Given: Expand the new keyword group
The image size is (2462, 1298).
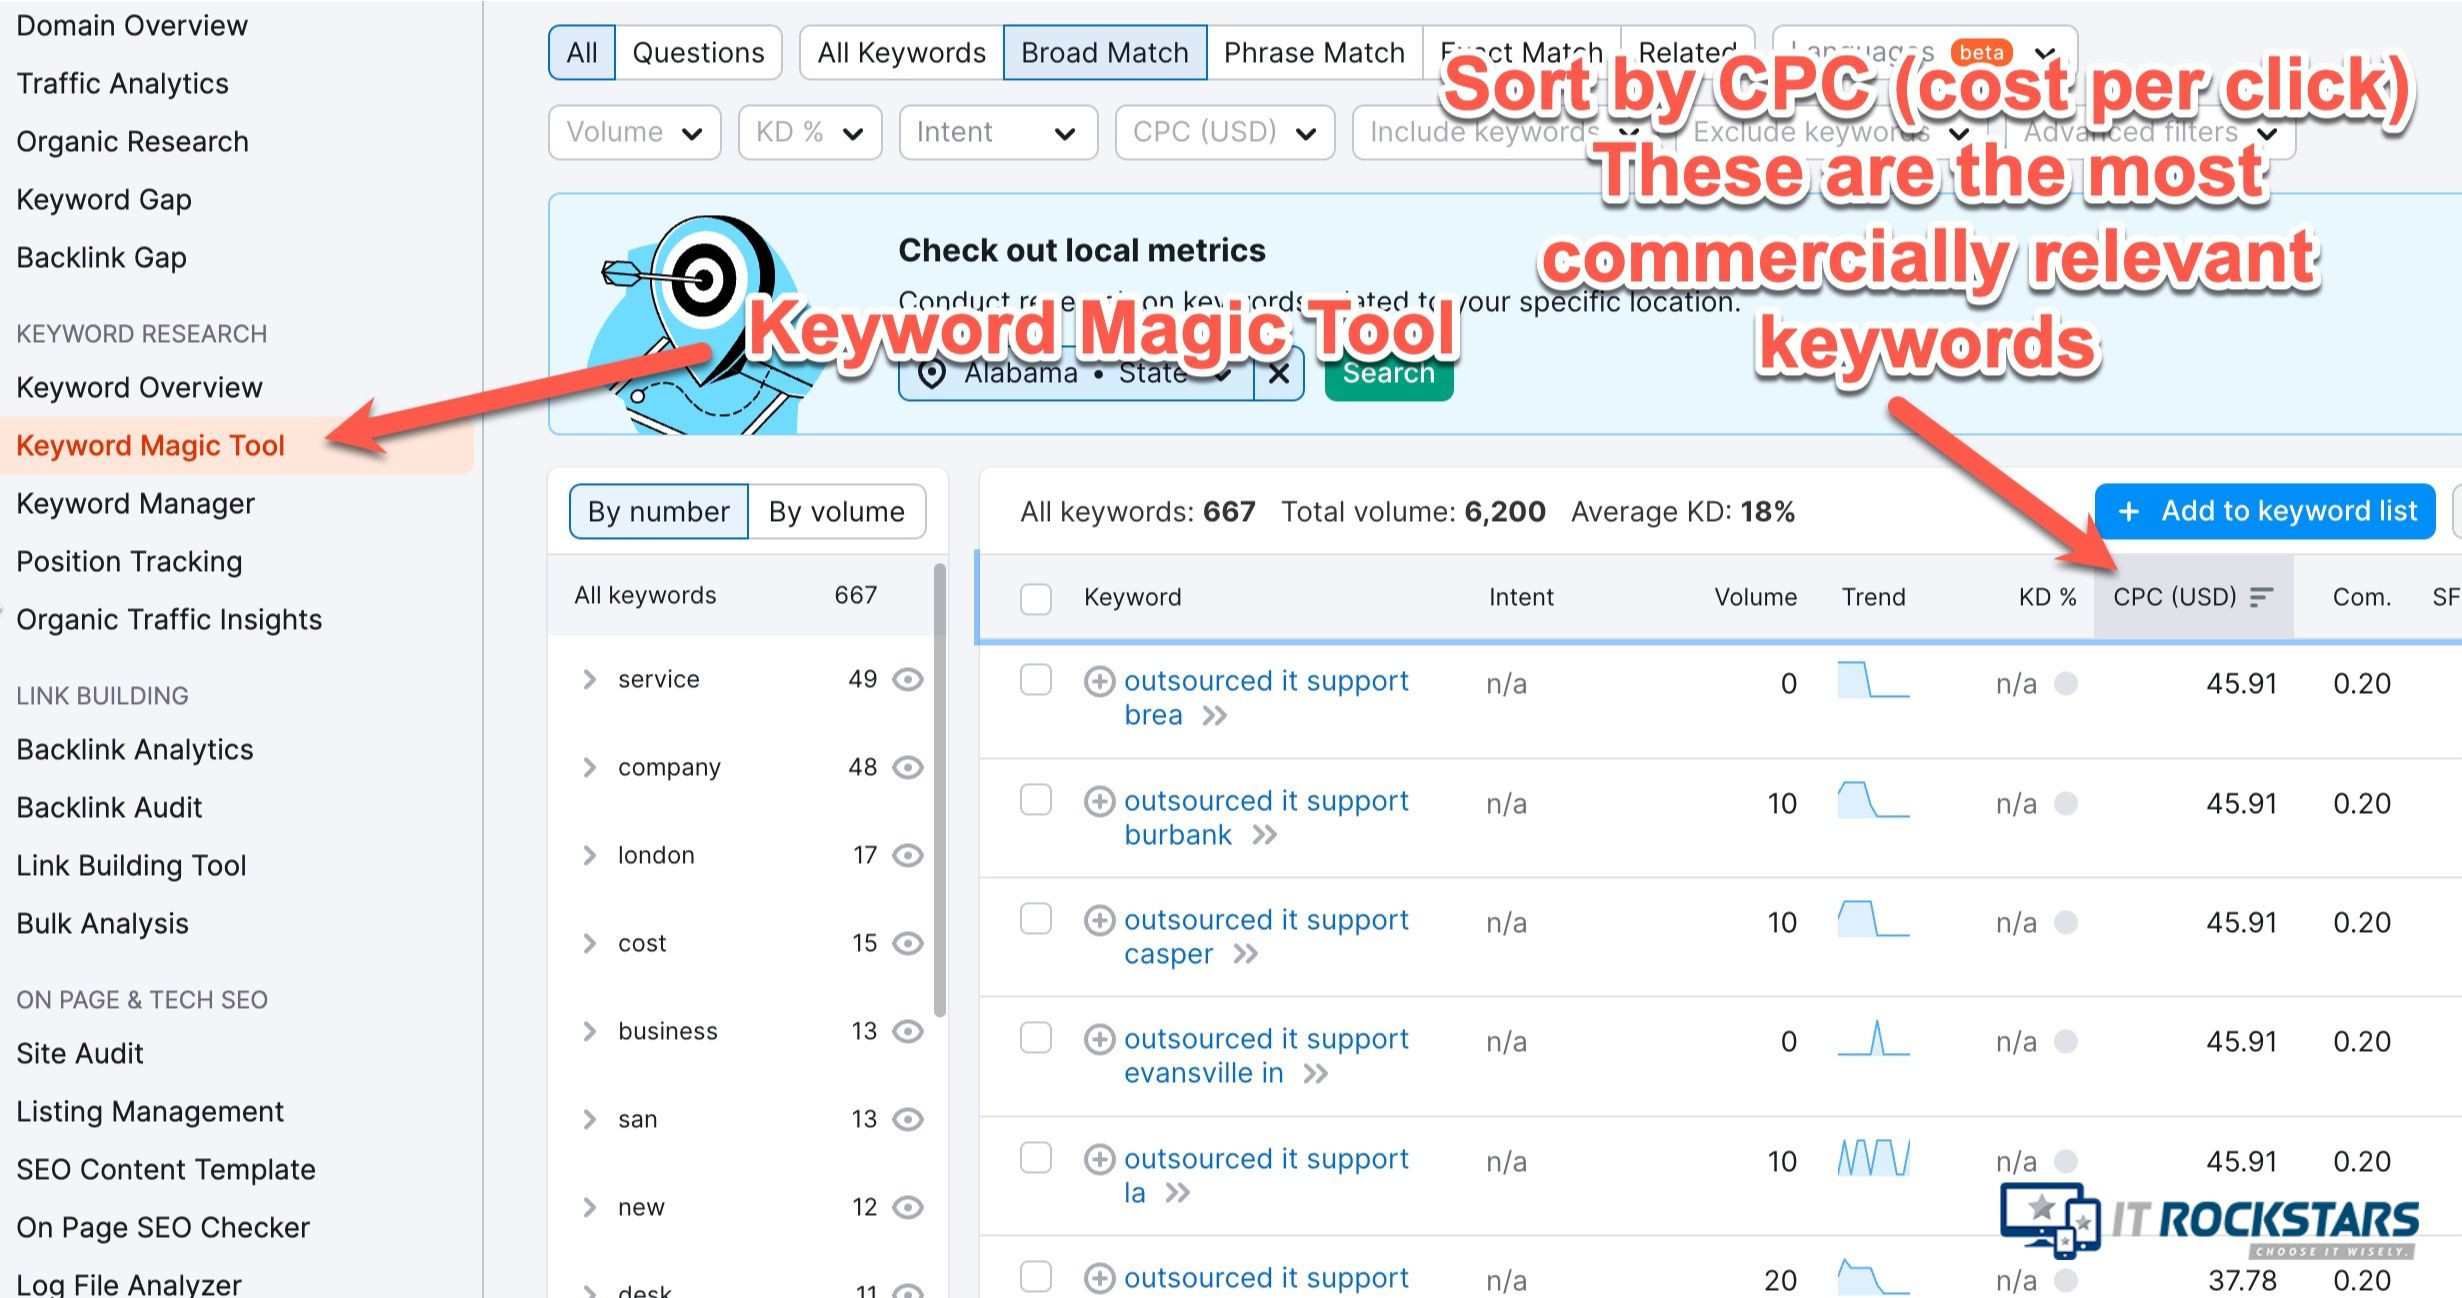Looking at the screenshot, I should 589,1208.
